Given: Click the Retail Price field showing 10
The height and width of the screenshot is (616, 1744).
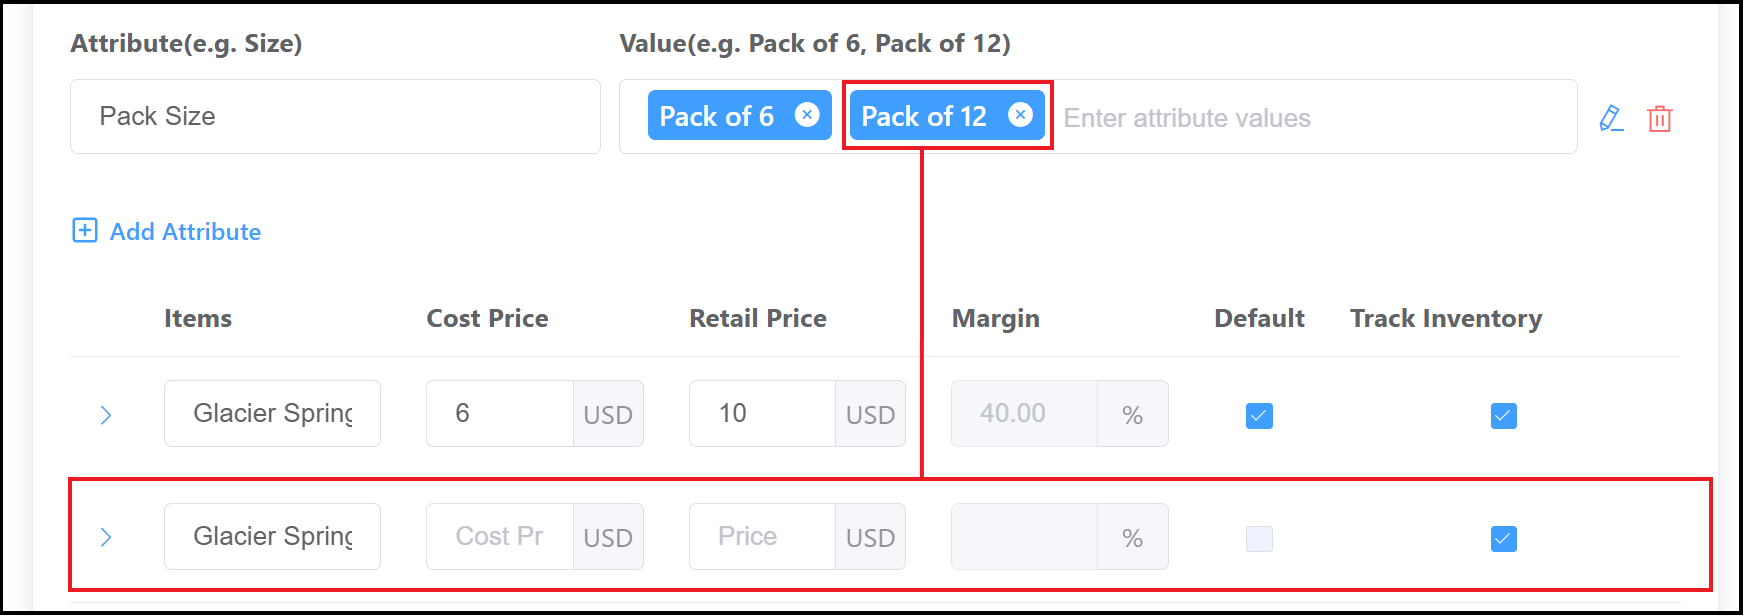Looking at the screenshot, I should pos(762,413).
